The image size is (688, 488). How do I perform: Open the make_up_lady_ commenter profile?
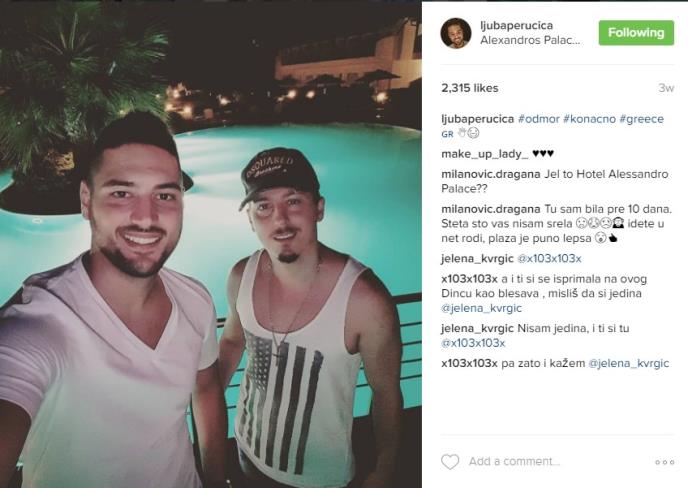click(x=485, y=154)
